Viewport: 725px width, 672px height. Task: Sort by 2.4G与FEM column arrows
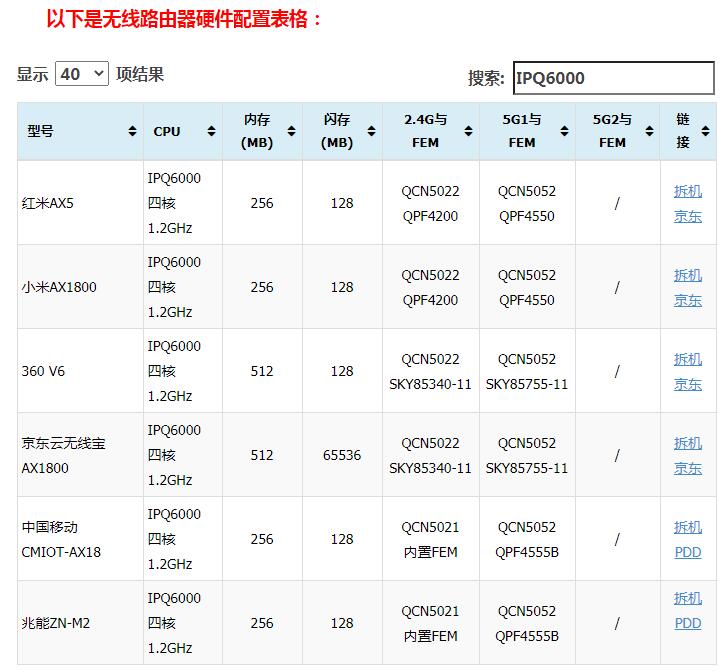[468, 131]
